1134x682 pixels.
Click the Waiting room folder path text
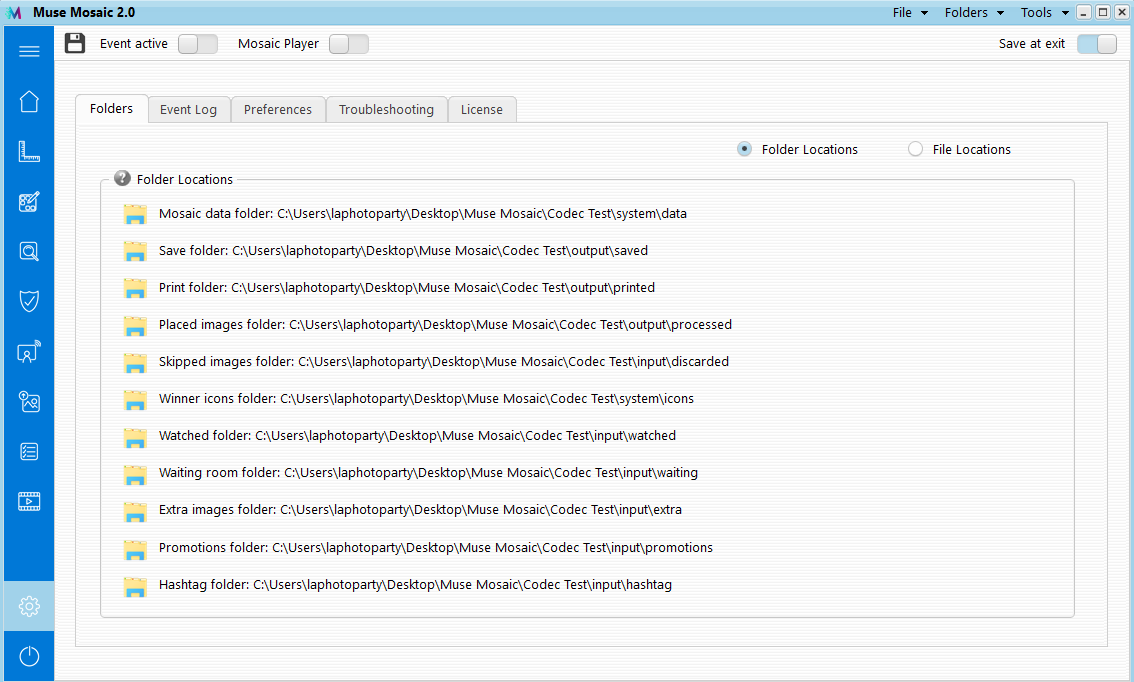tap(428, 472)
